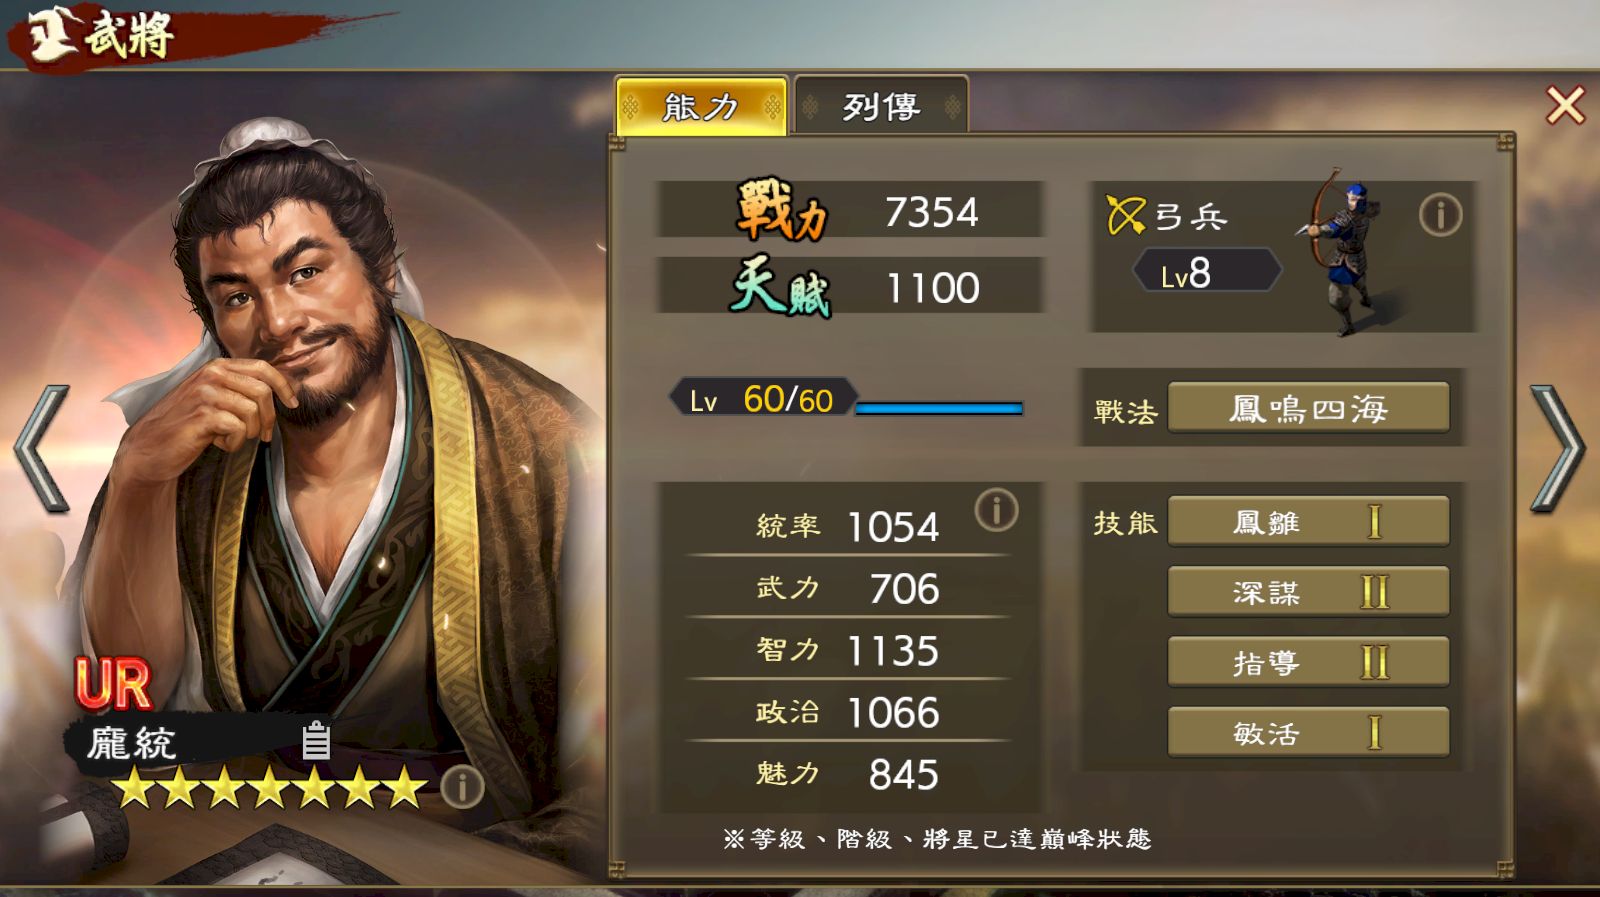Open the clipboard icon next to 龐統
Image resolution: width=1600 pixels, height=897 pixels.
[x=316, y=741]
